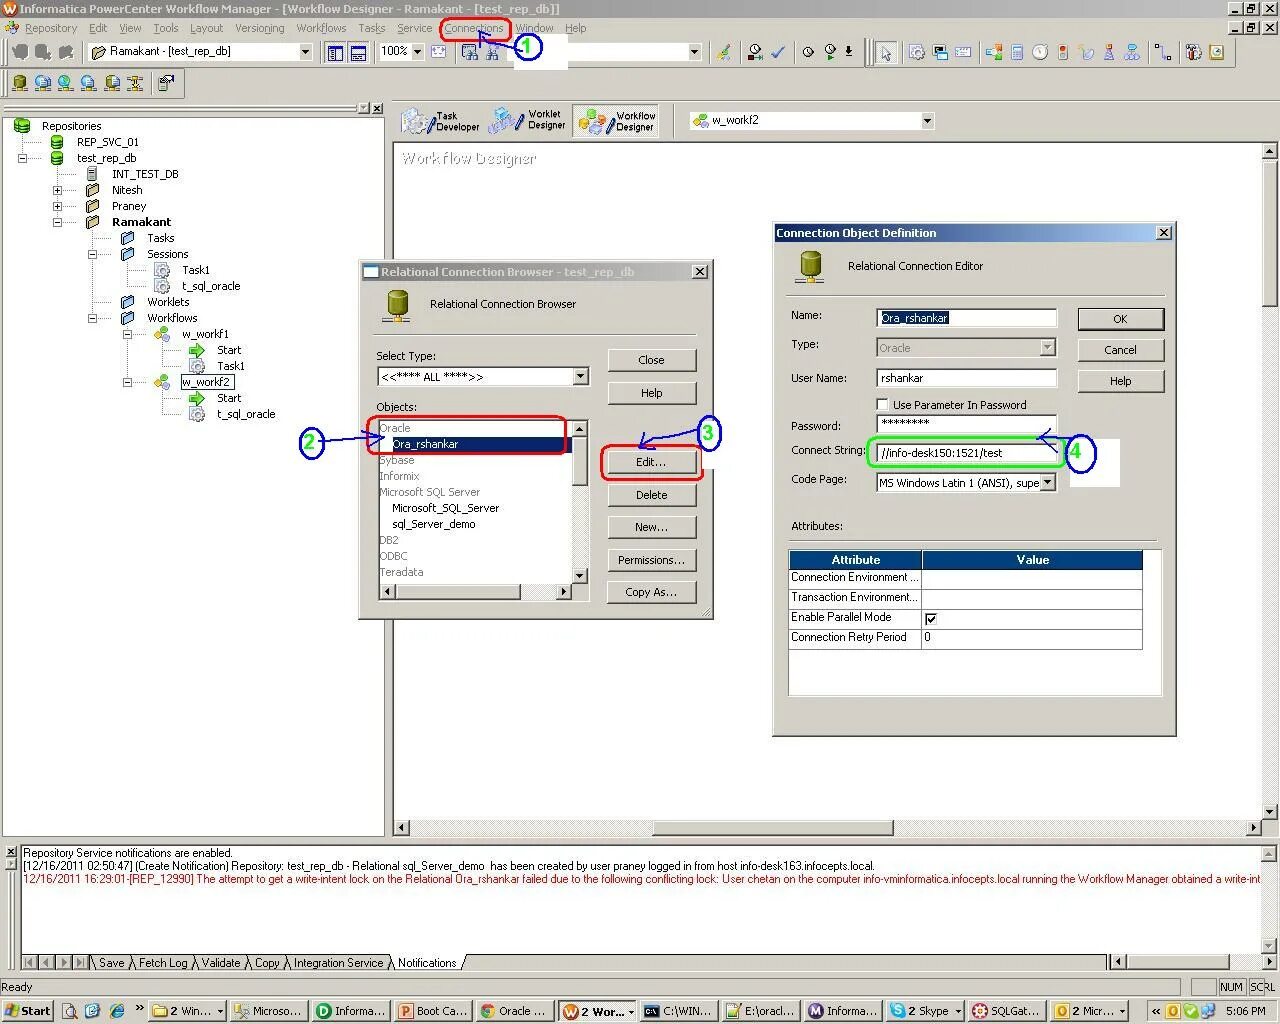This screenshot has width=1280, height=1024.
Task: Click the workflow validate checkmark icon
Action: [x=779, y=52]
